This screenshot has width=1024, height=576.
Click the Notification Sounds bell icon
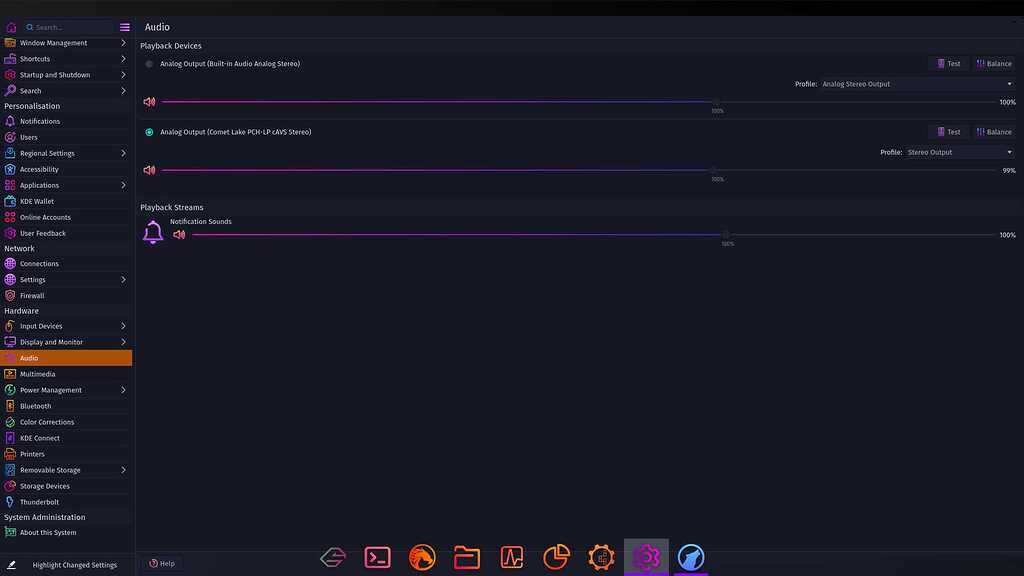153,232
